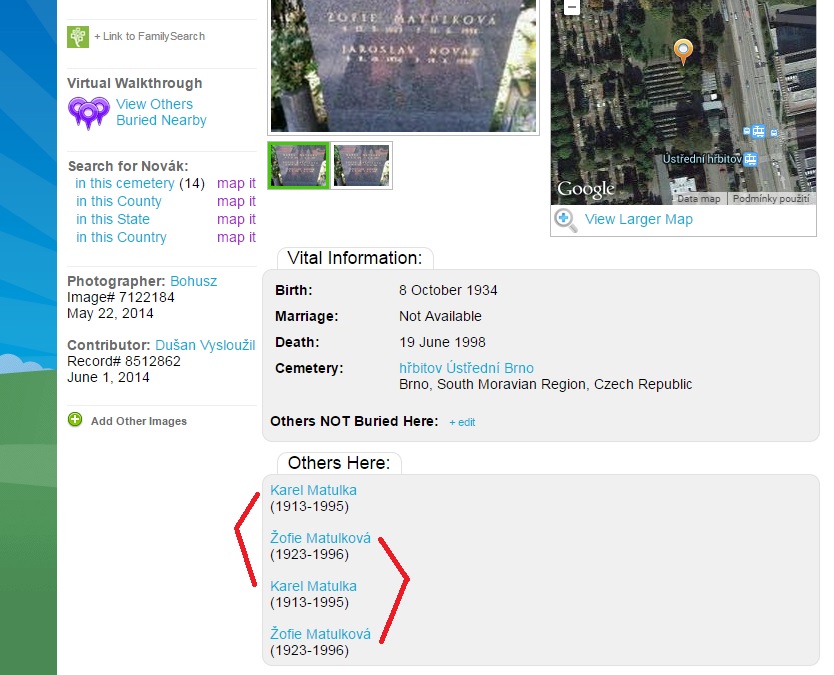
Task: Click the Ústřední hřbitov tram stop icon
Action: coord(750,159)
